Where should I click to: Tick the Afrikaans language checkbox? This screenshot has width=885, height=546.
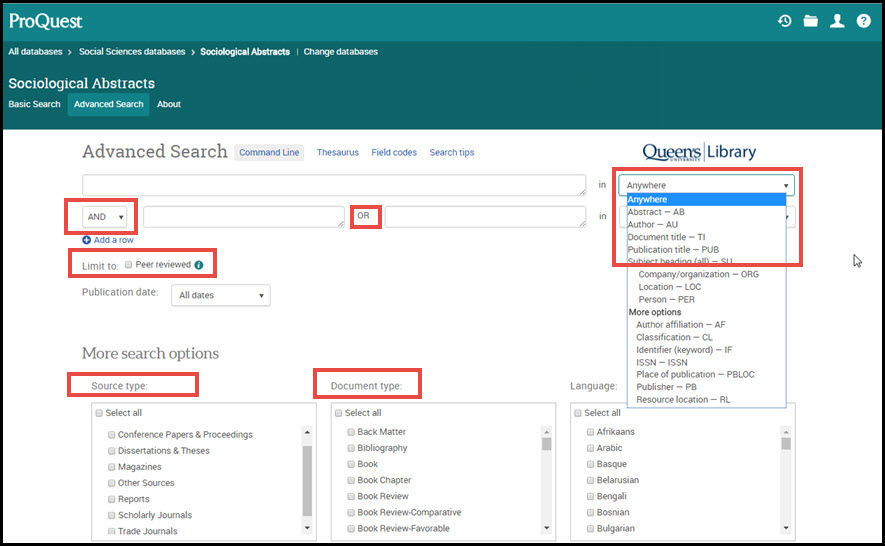590,432
